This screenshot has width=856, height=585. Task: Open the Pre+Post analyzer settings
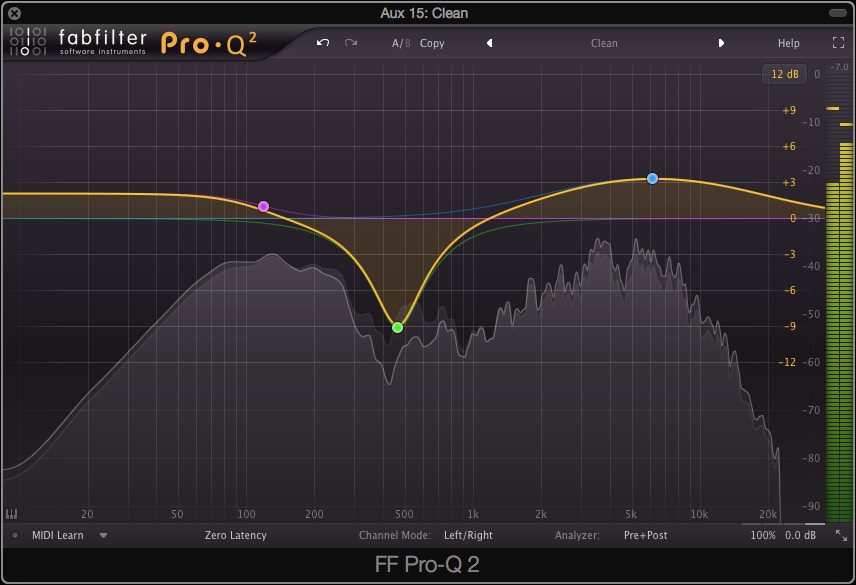pos(645,535)
